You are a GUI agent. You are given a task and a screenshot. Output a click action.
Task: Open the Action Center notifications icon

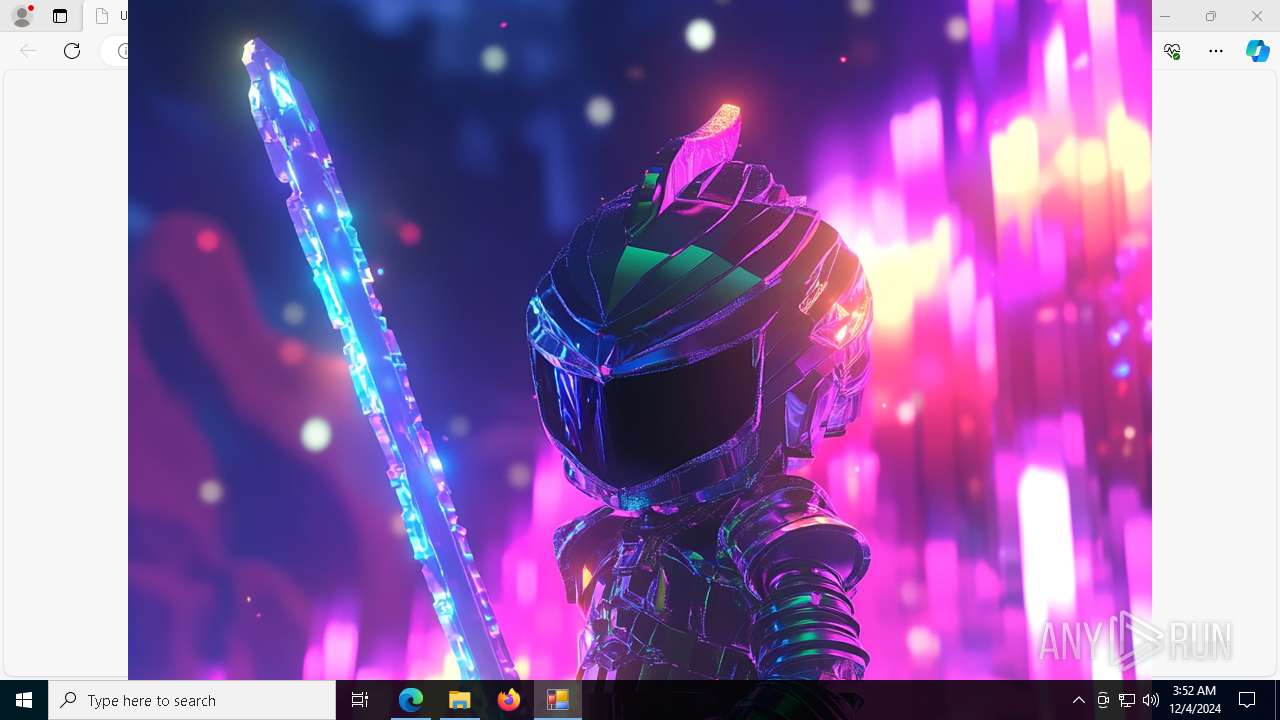click(1247, 700)
